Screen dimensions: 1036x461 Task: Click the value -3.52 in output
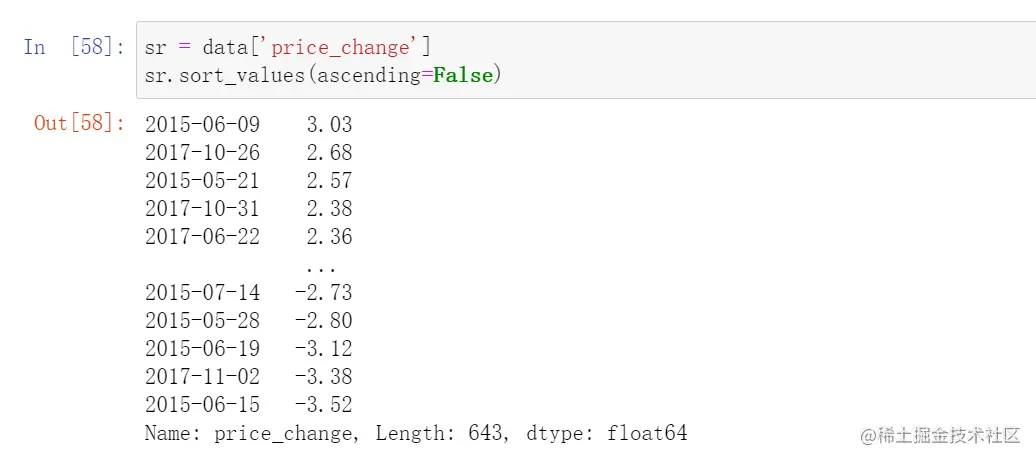[x=323, y=405]
